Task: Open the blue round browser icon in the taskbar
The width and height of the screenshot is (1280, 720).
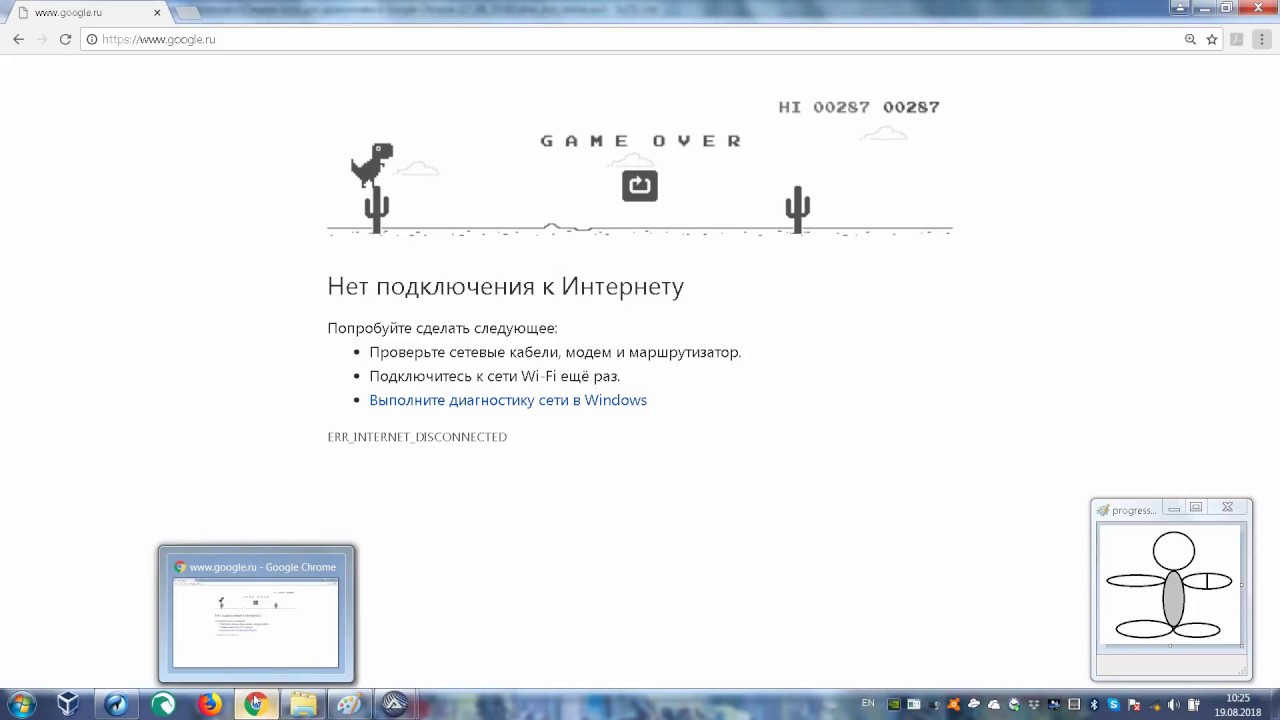Action: pos(116,704)
